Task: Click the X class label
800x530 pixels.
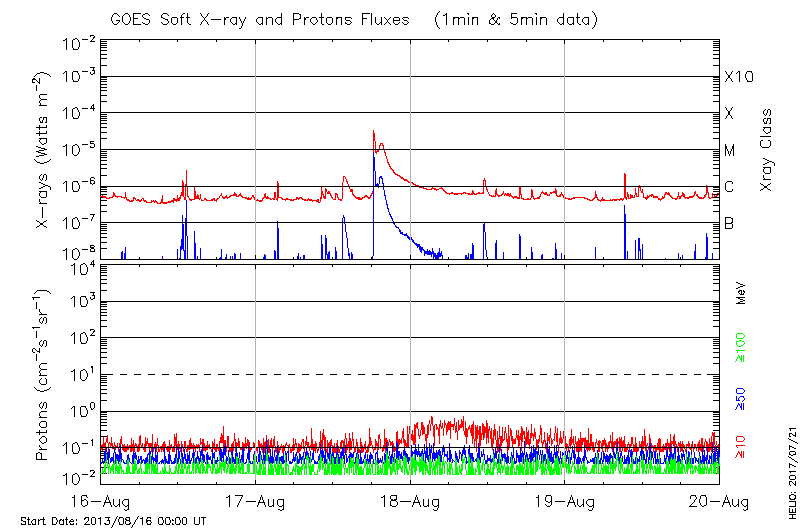Action: click(730, 113)
